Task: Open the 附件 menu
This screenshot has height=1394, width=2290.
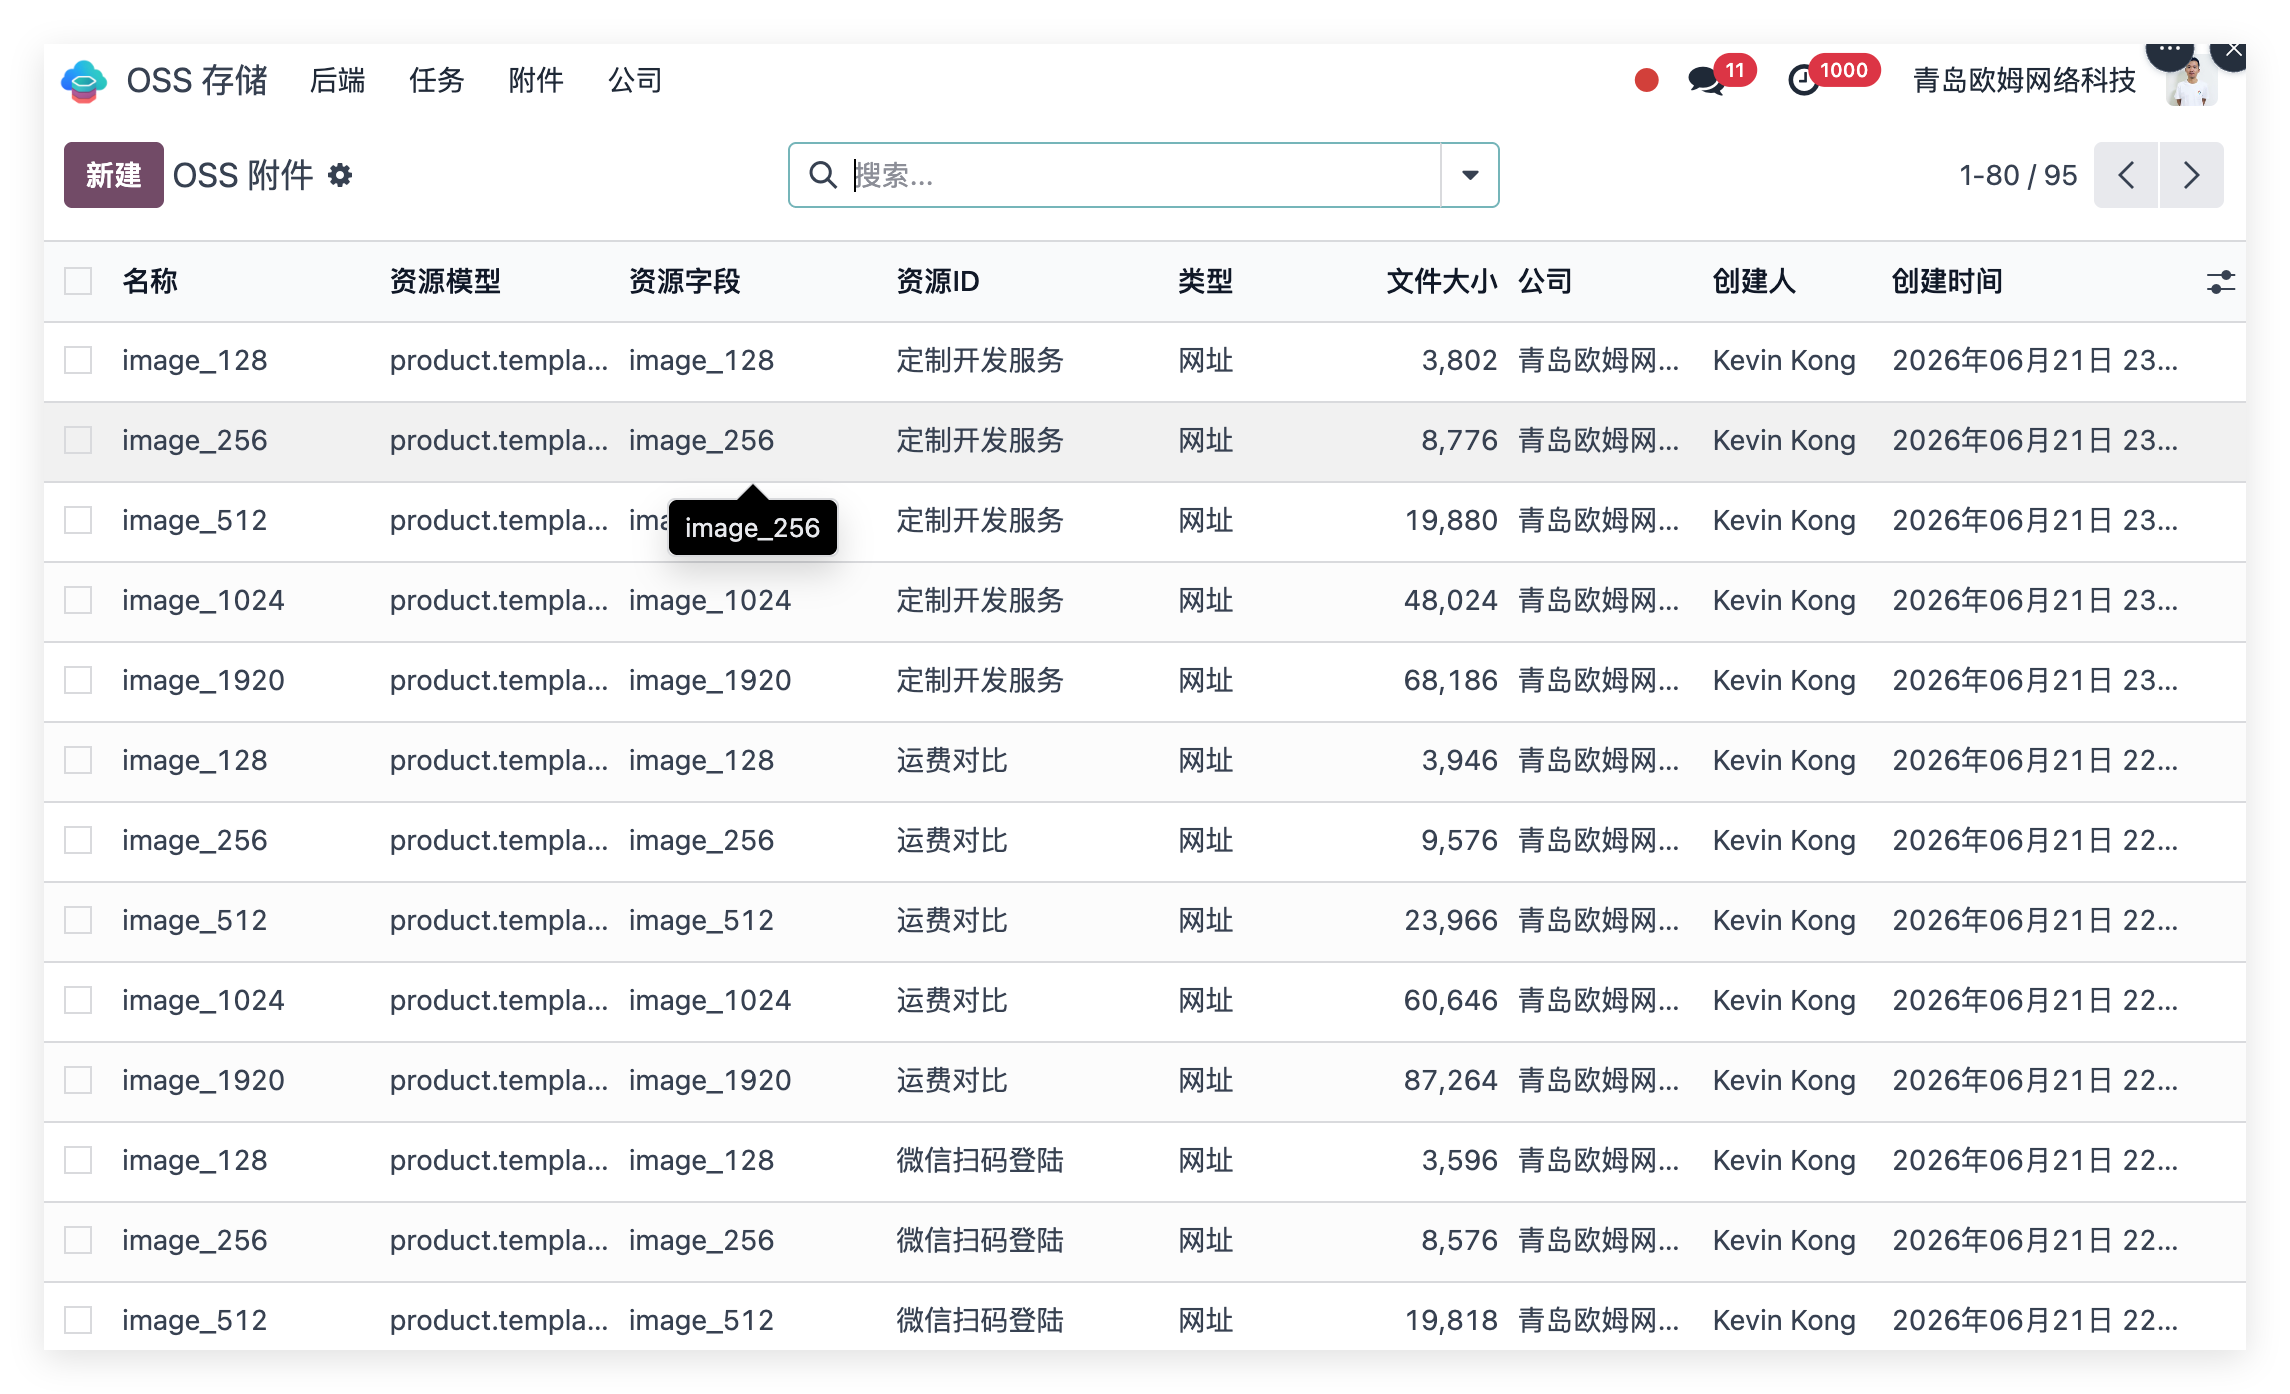Action: [x=536, y=80]
